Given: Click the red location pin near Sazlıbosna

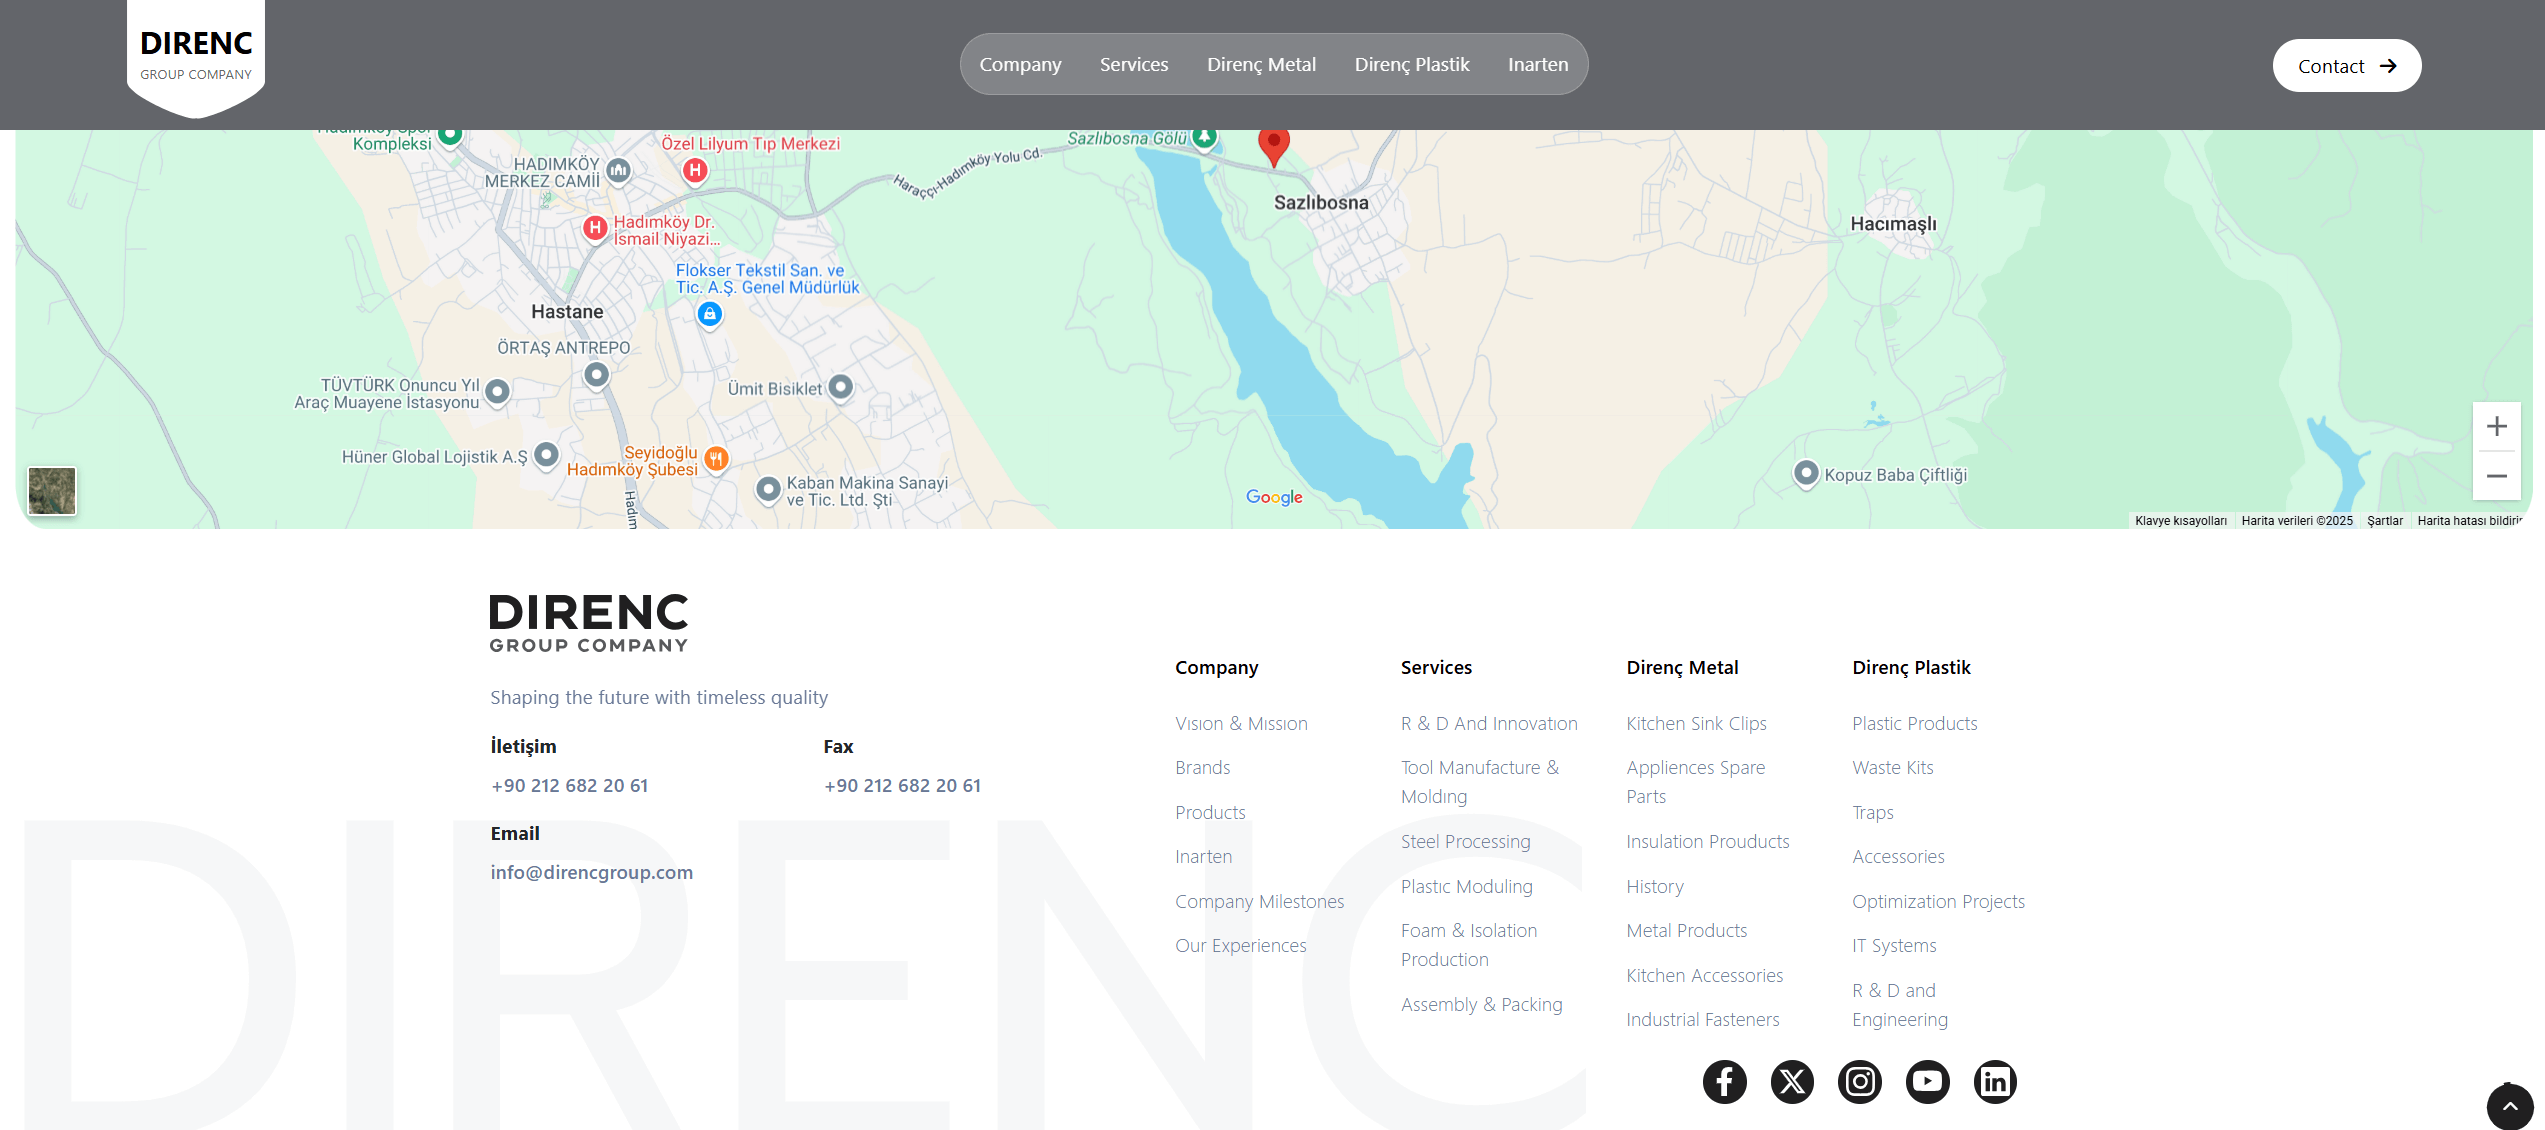Looking at the screenshot, I should [1273, 146].
